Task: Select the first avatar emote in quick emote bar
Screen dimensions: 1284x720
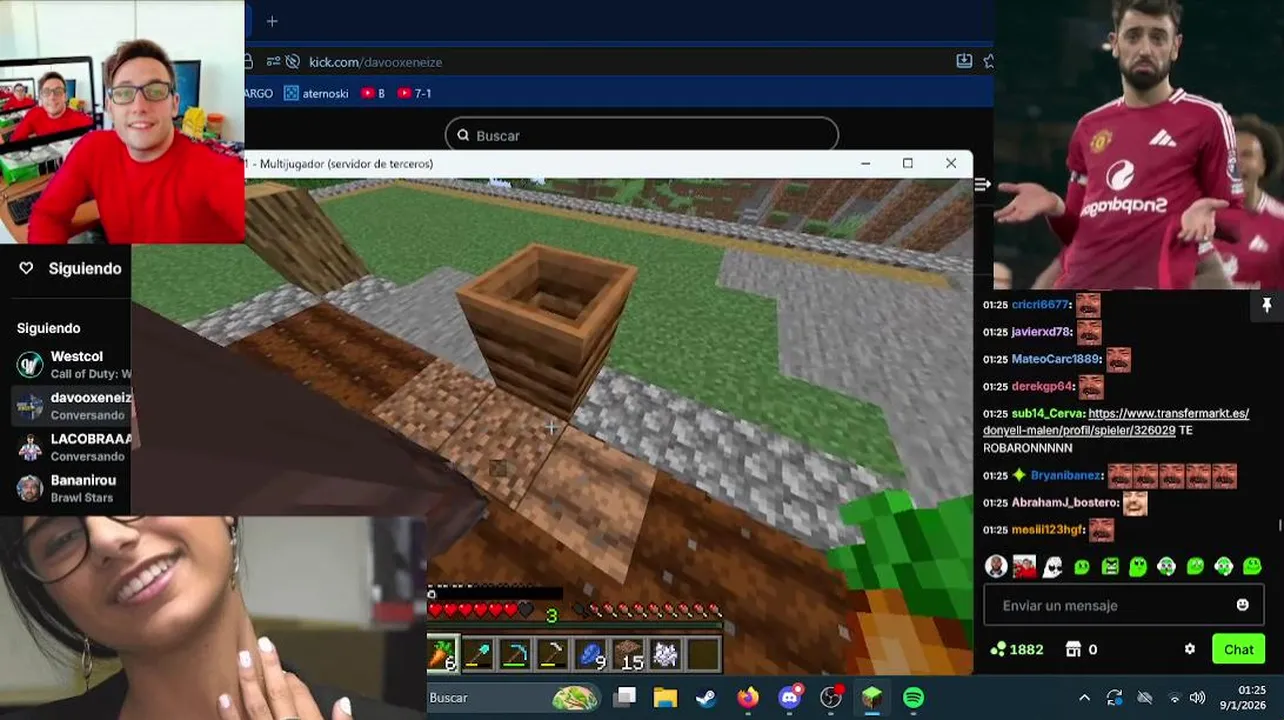Action: click(995, 566)
